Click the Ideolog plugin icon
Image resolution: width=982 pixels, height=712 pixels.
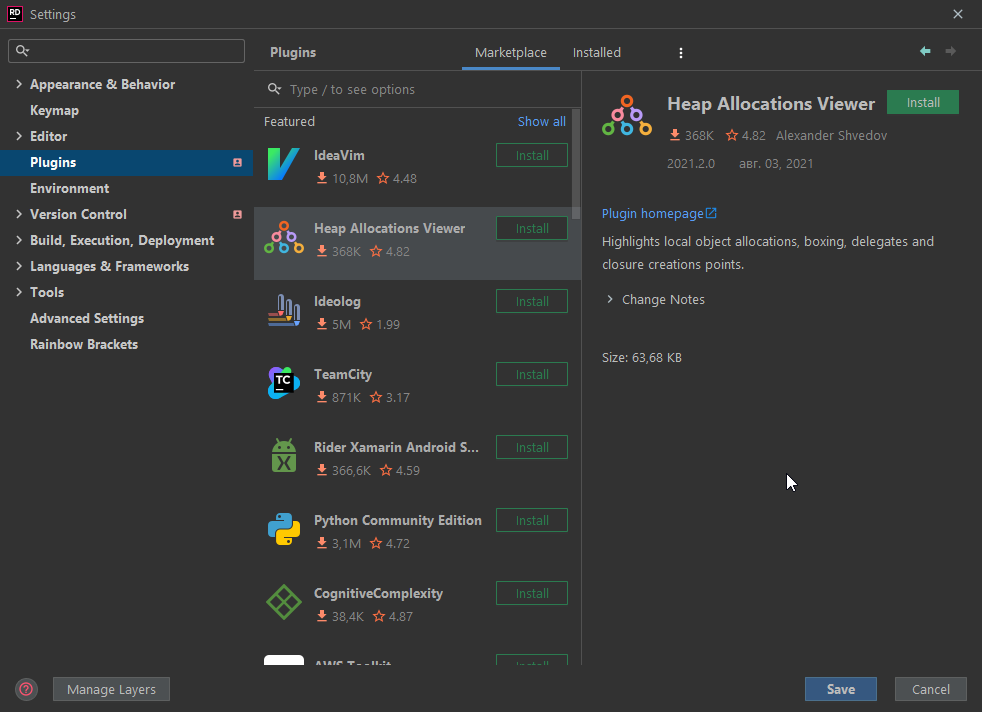point(284,310)
